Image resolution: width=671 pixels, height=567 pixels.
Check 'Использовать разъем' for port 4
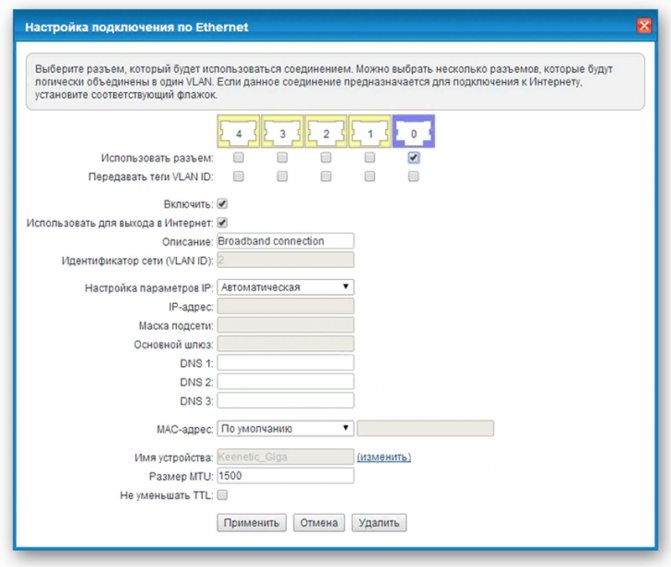(x=238, y=157)
